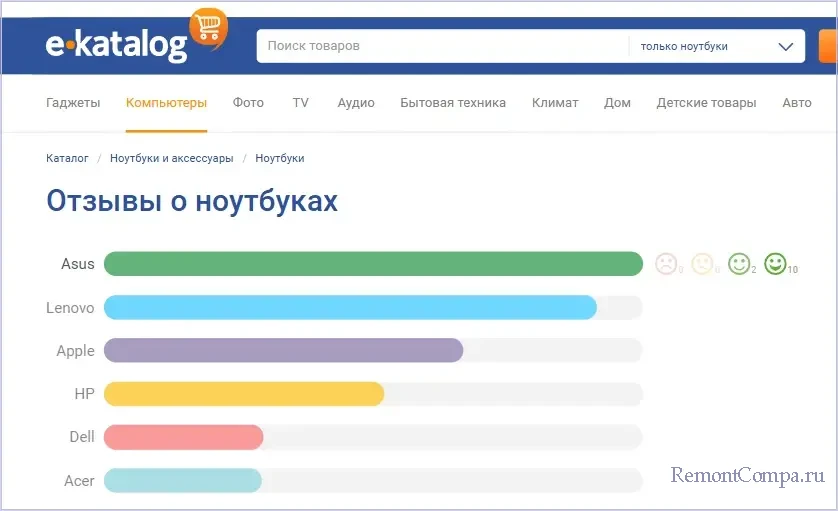Select the Компьютеры category tab
Viewport: 838px width, 511px height.
point(166,103)
